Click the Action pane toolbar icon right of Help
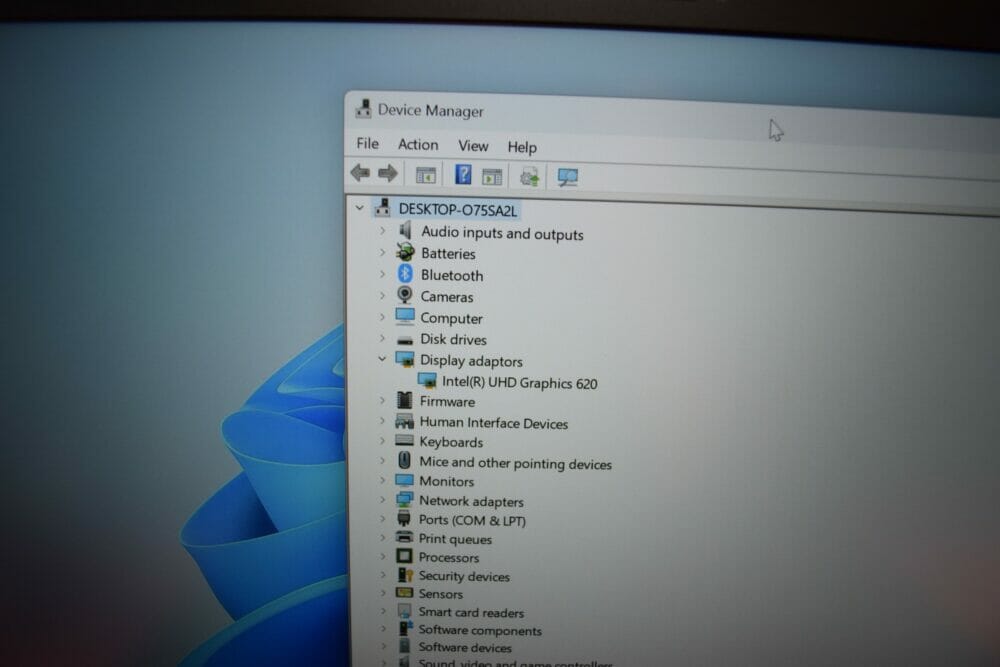 click(x=492, y=177)
